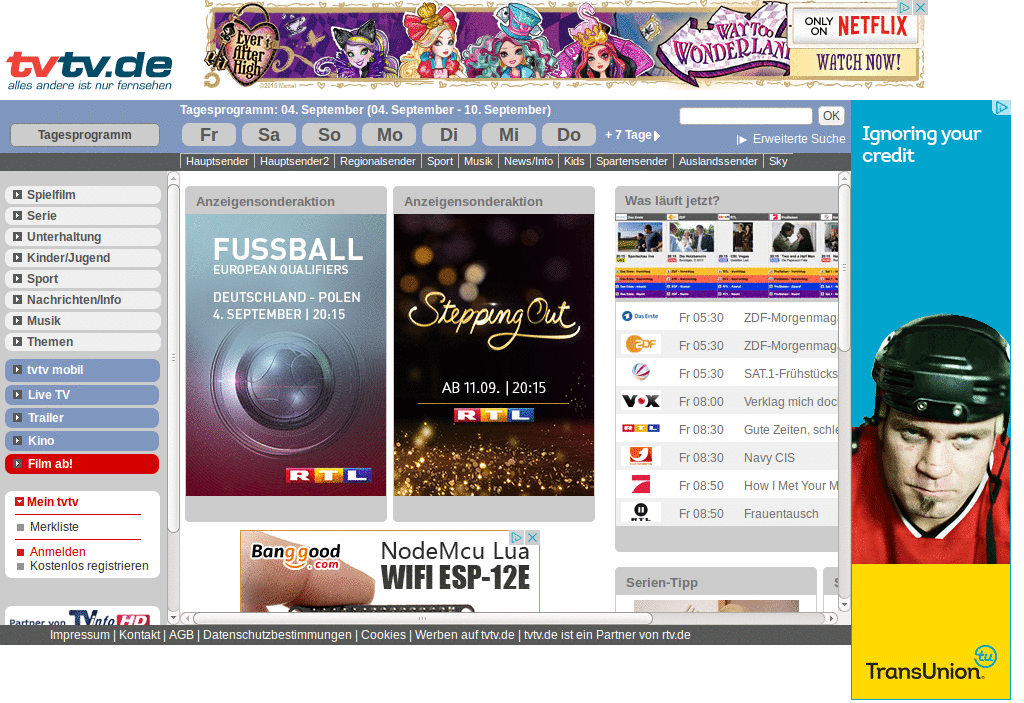Open Spartensender channel group
The height and width of the screenshot is (703, 1024).
(632, 161)
